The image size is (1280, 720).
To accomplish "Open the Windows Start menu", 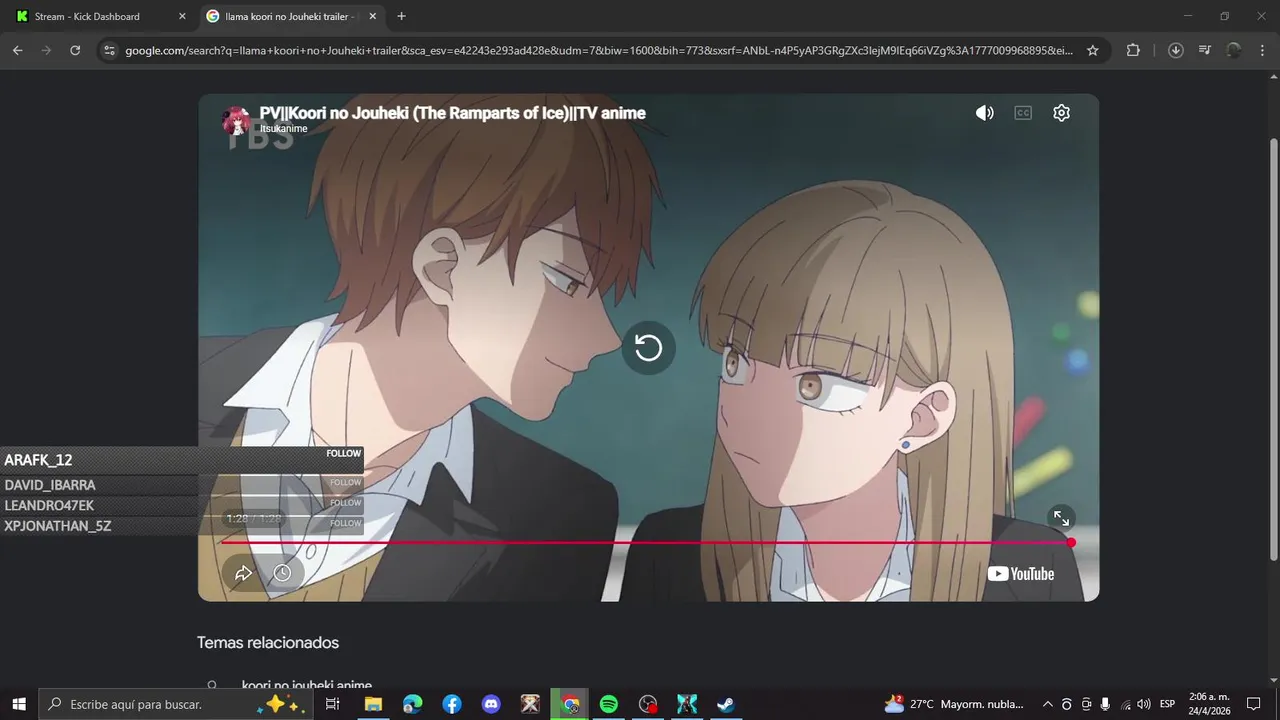I will coord(18,704).
